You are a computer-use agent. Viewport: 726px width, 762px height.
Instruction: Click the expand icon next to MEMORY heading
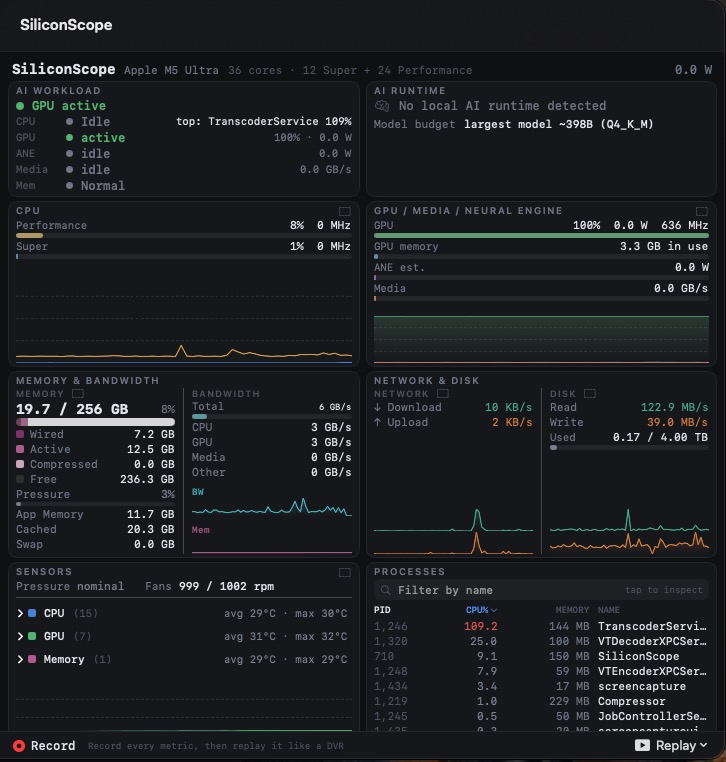(78, 394)
